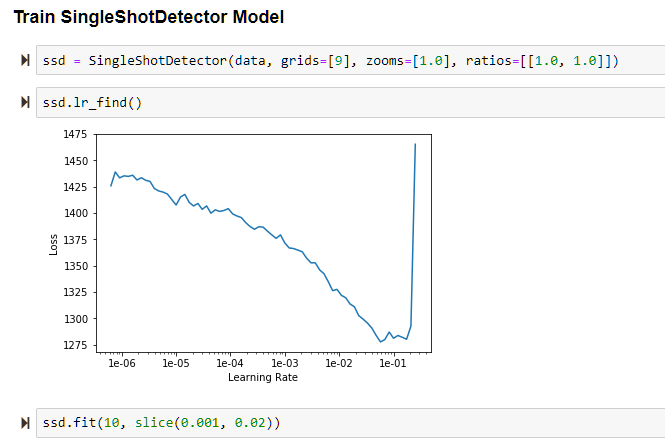The height and width of the screenshot is (448, 665).
Task: Click into the SingleShotDetector code cell
Action: click(x=350, y=60)
